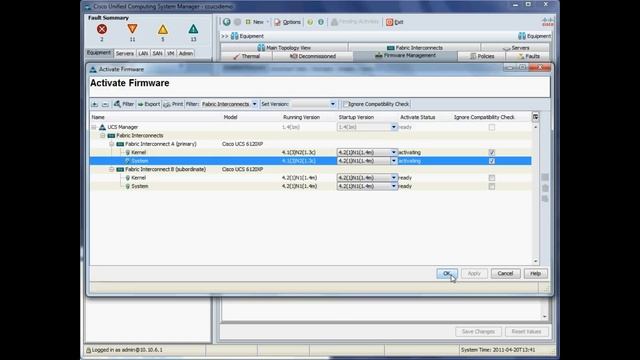Collapse Fabric Interconnect B (subordinate) node
640x360 pixels.
[x=111, y=169]
